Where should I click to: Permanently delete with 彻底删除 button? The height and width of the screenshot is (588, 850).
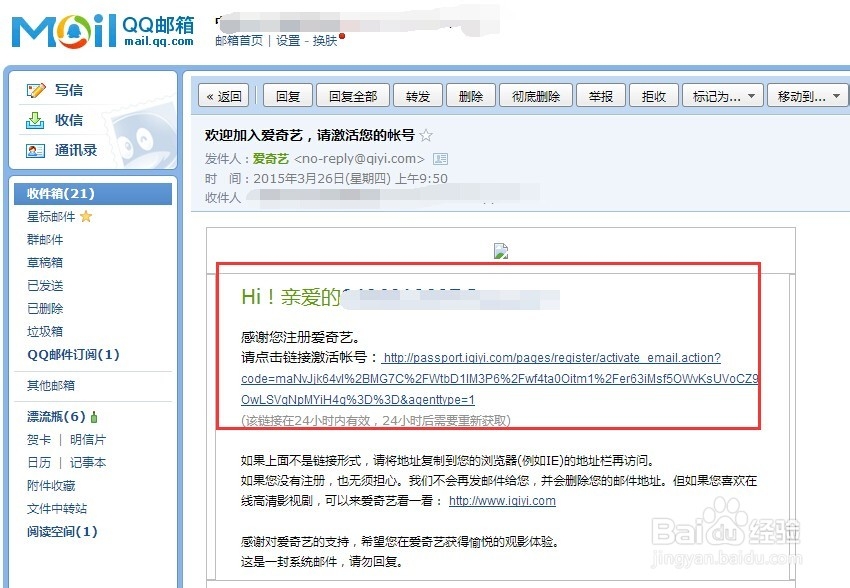tap(536, 96)
